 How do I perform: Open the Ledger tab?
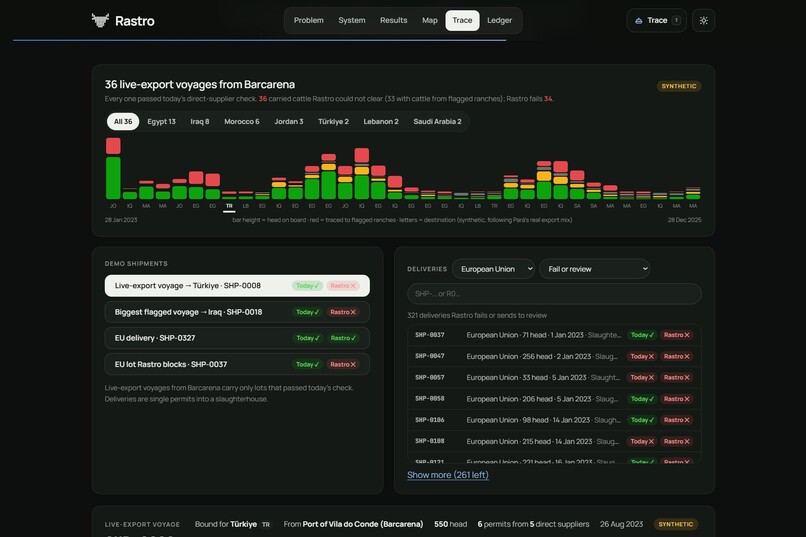(x=499, y=21)
